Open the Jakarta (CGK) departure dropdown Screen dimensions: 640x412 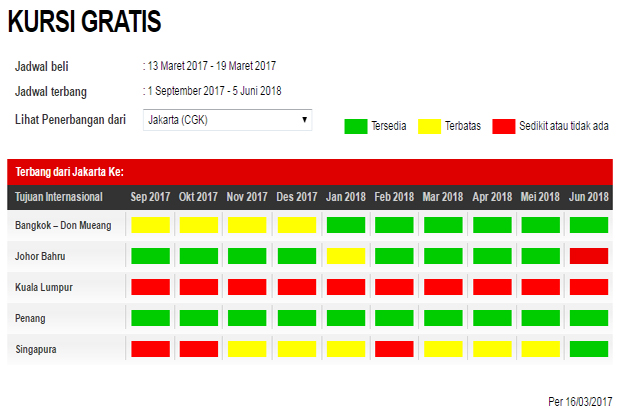227,120
